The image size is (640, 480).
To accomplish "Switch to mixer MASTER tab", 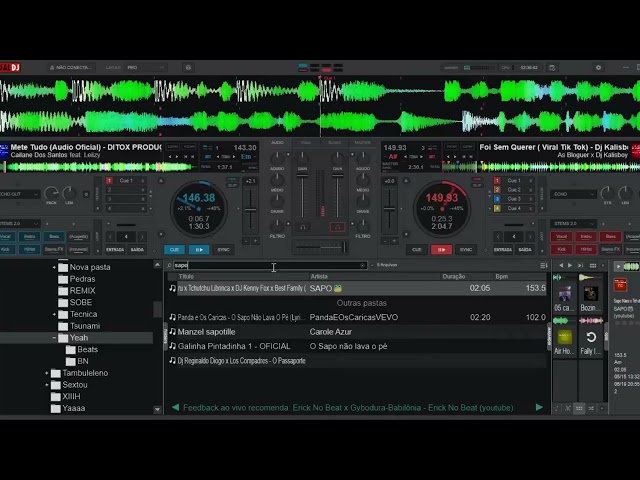I will [362, 143].
